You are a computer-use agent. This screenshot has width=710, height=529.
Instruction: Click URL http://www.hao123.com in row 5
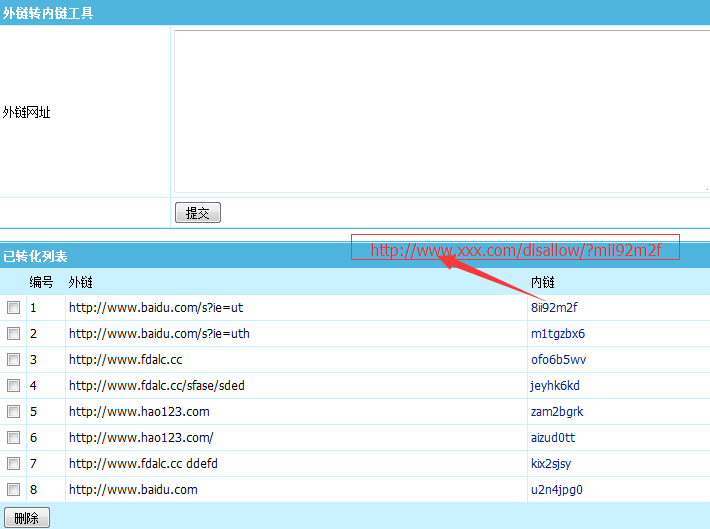[139, 412]
